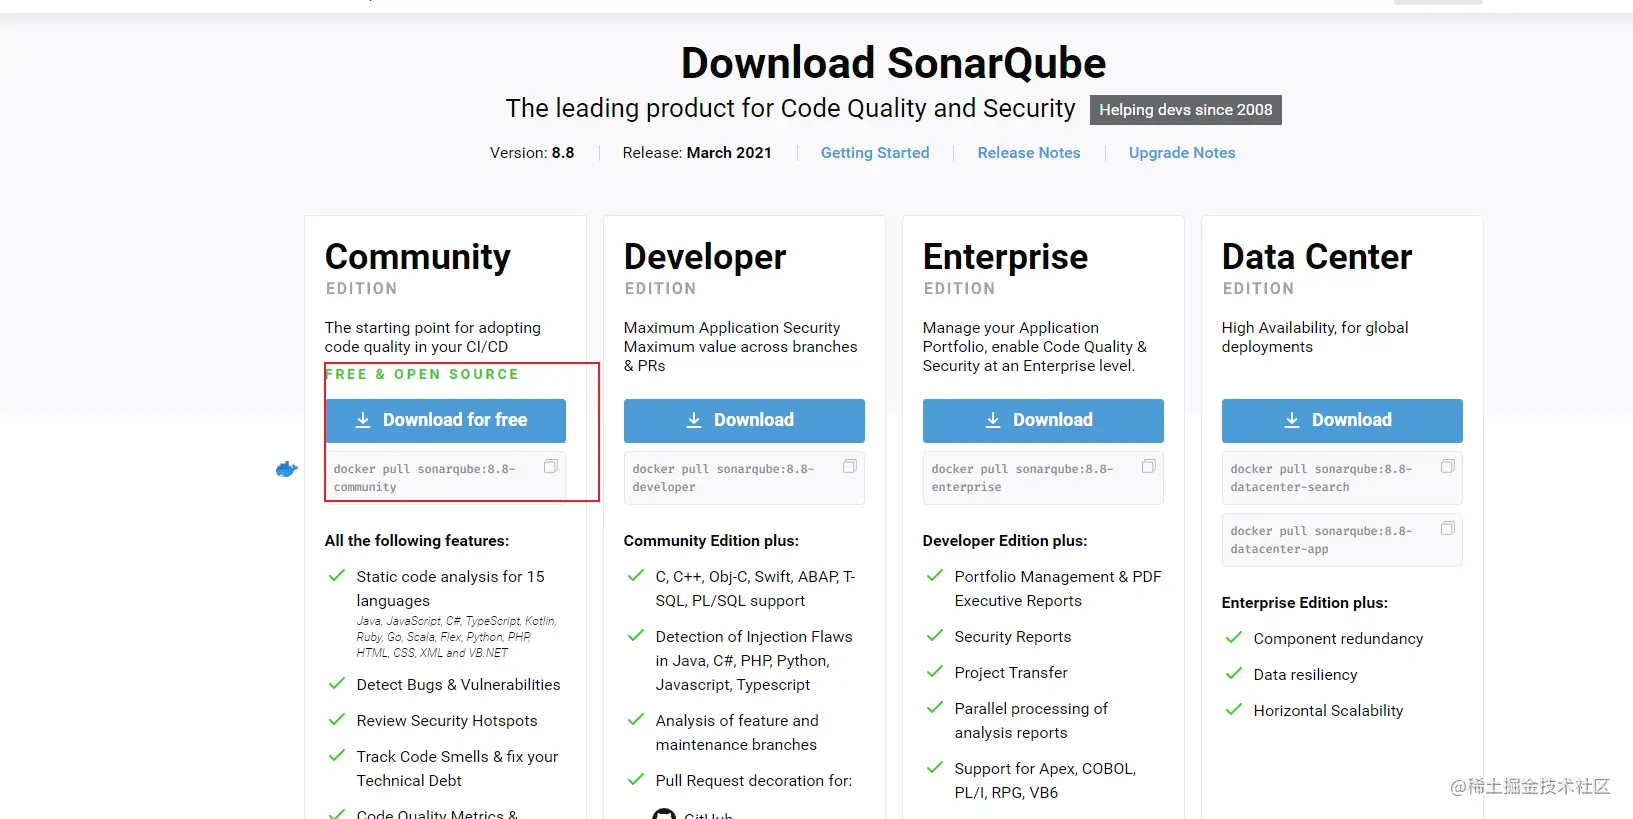
Task: Open the Release Notes link
Action: [1029, 153]
